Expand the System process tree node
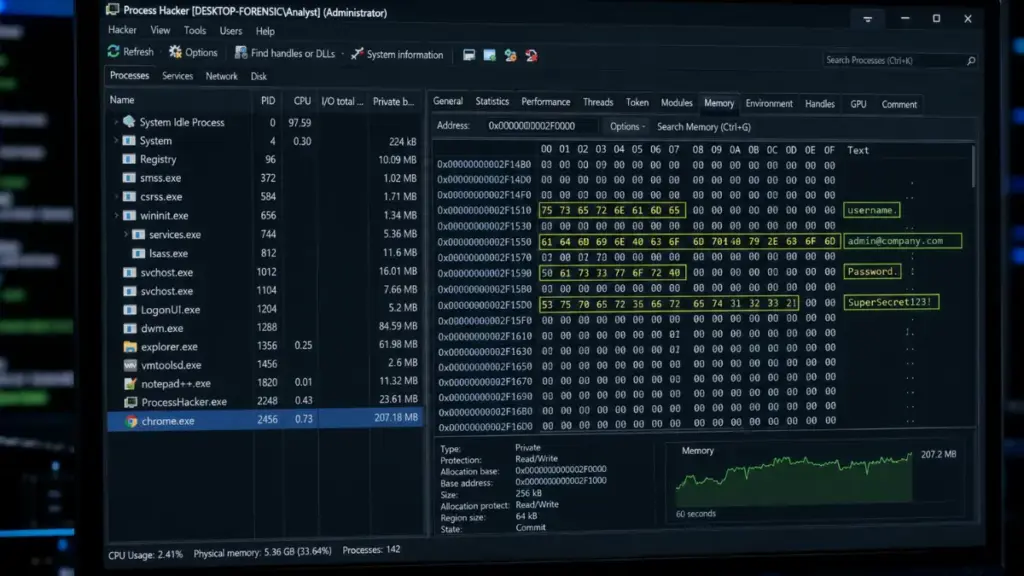 [x=116, y=140]
